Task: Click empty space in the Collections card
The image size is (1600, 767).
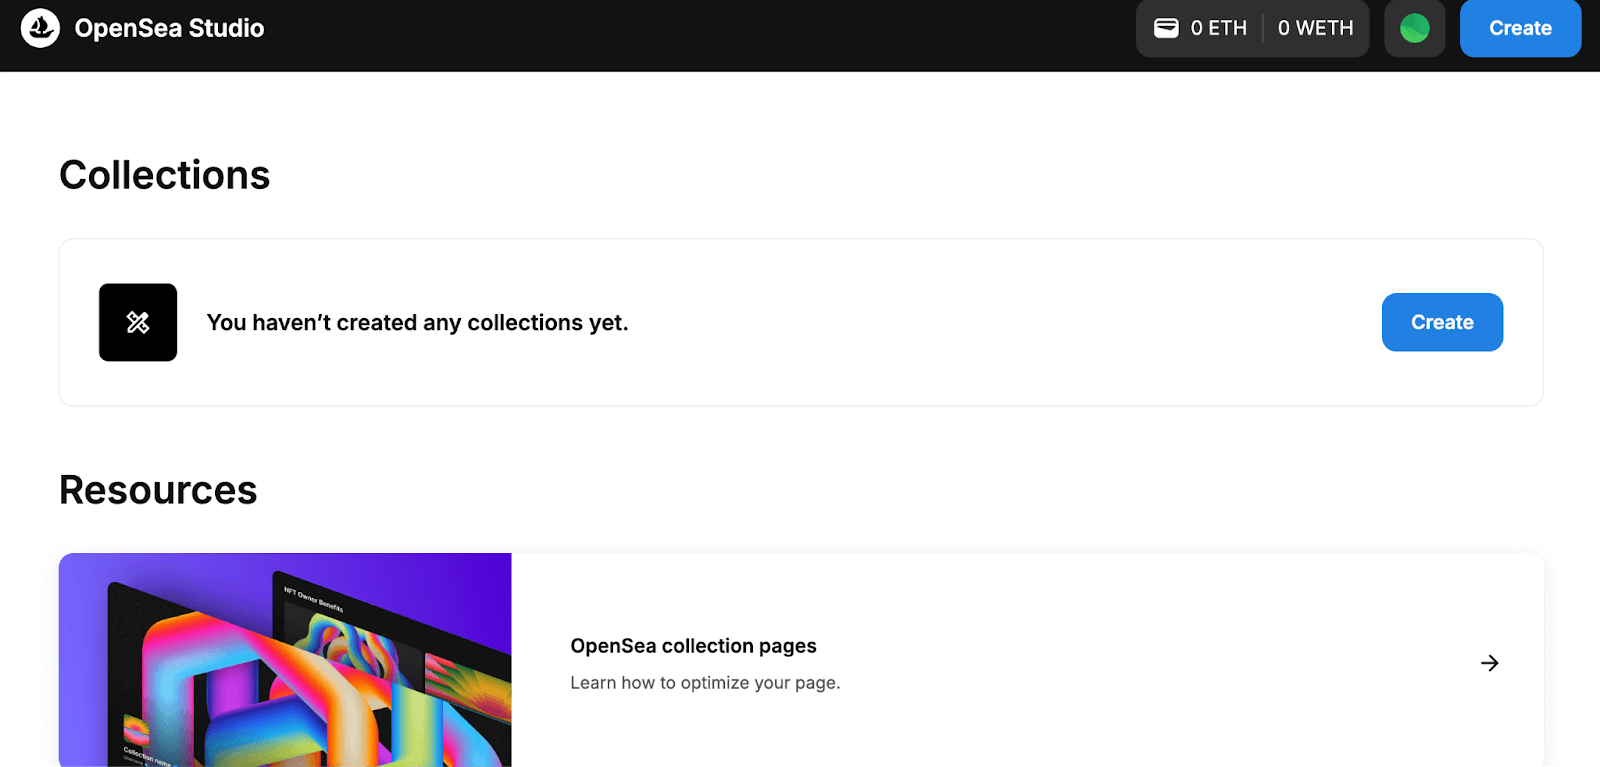Action: click(x=1000, y=322)
